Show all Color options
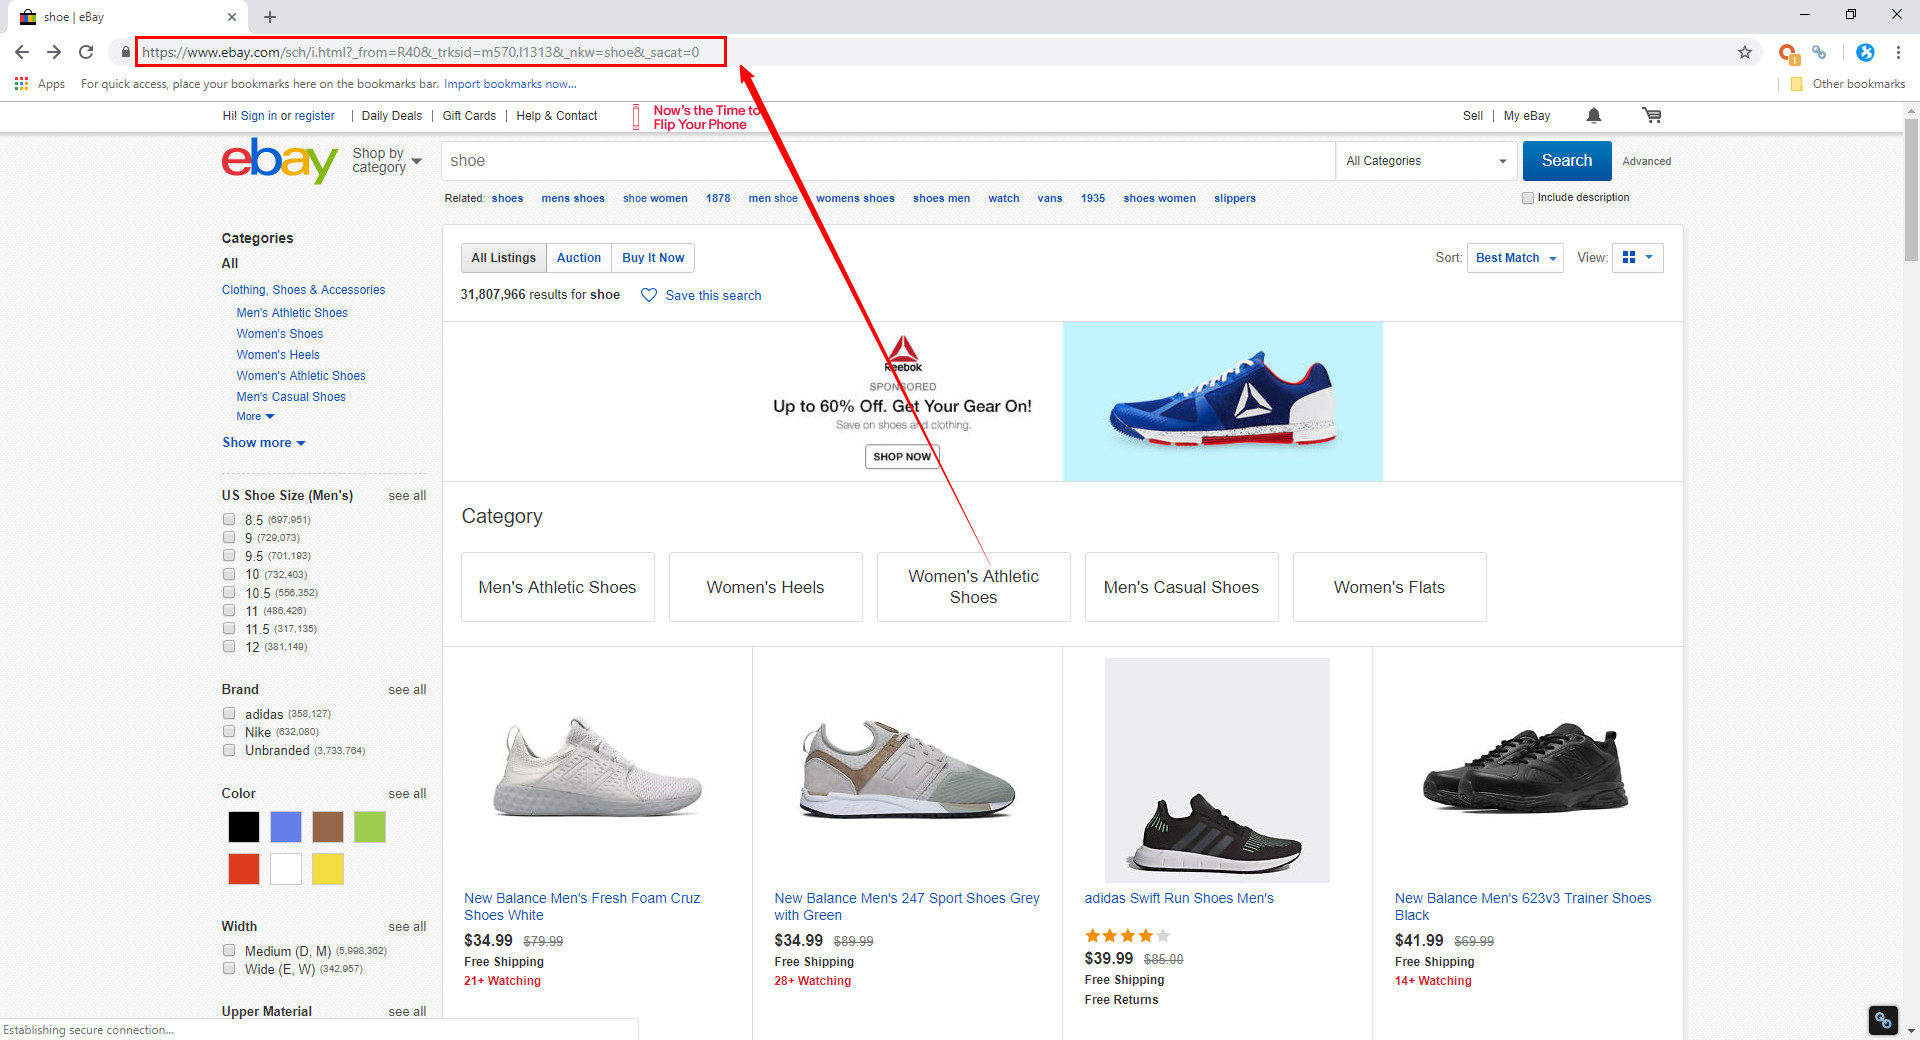This screenshot has width=1920, height=1040. [407, 793]
